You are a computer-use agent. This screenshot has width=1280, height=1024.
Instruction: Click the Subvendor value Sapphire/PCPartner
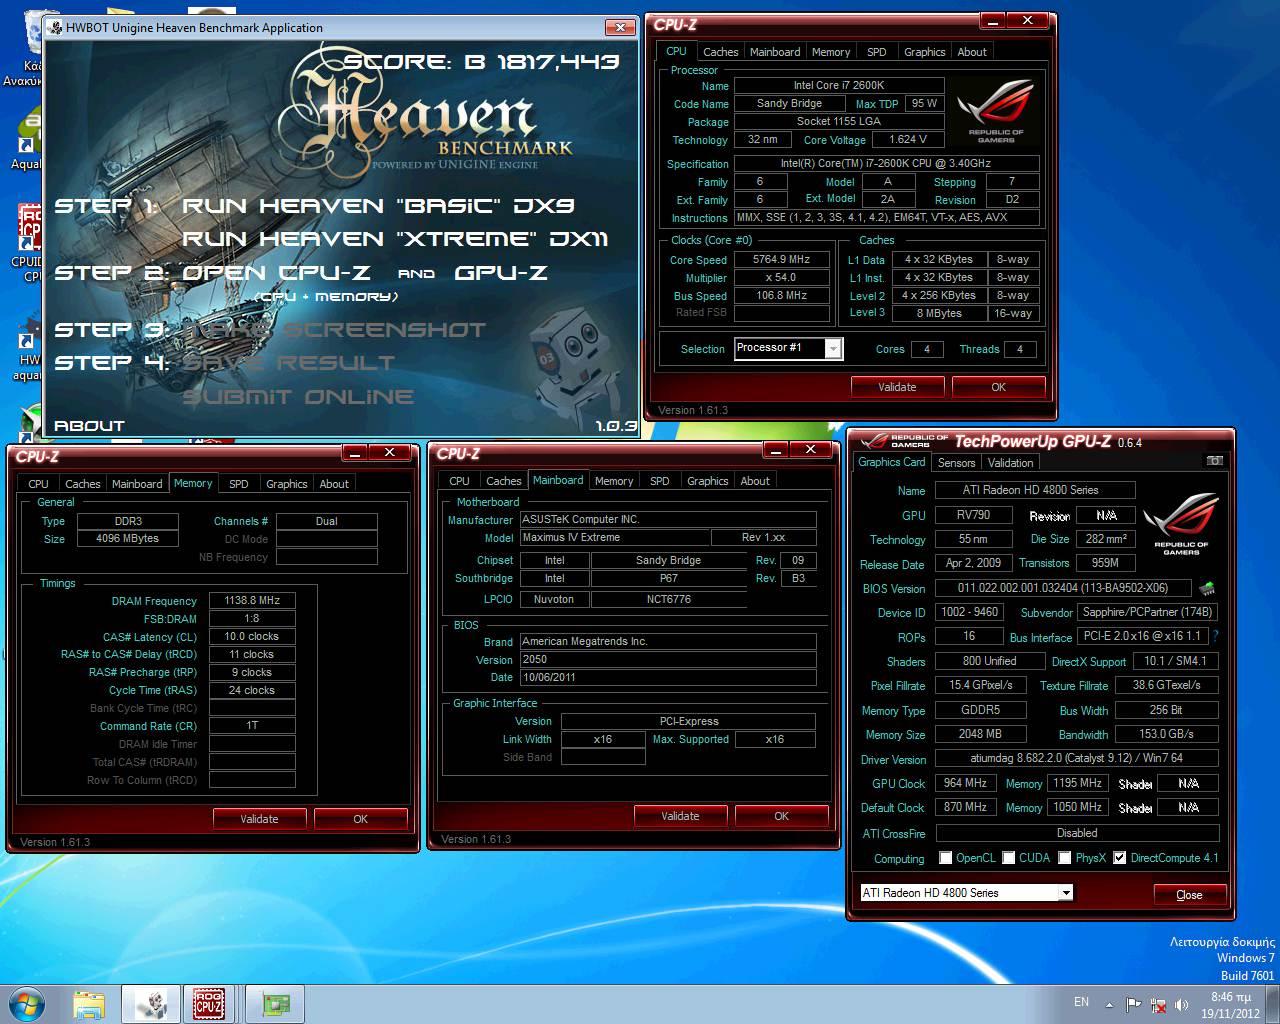coord(1148,612)
